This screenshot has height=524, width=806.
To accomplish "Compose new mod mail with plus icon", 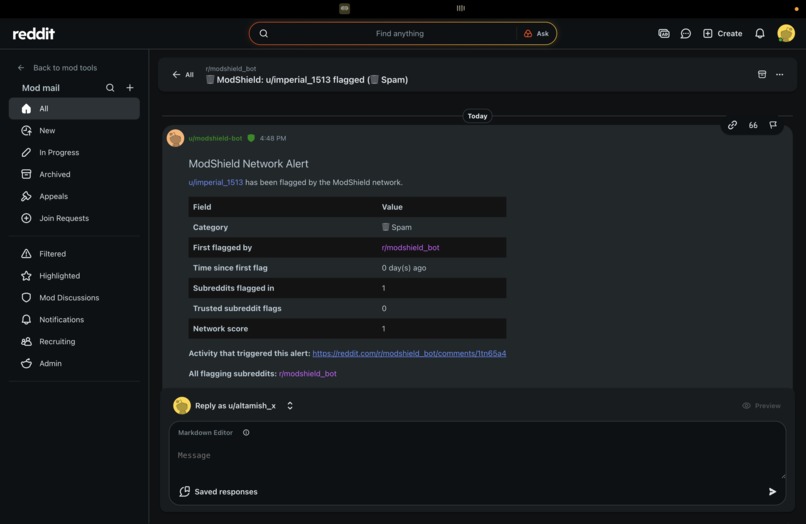I will [x=130, y=88].
